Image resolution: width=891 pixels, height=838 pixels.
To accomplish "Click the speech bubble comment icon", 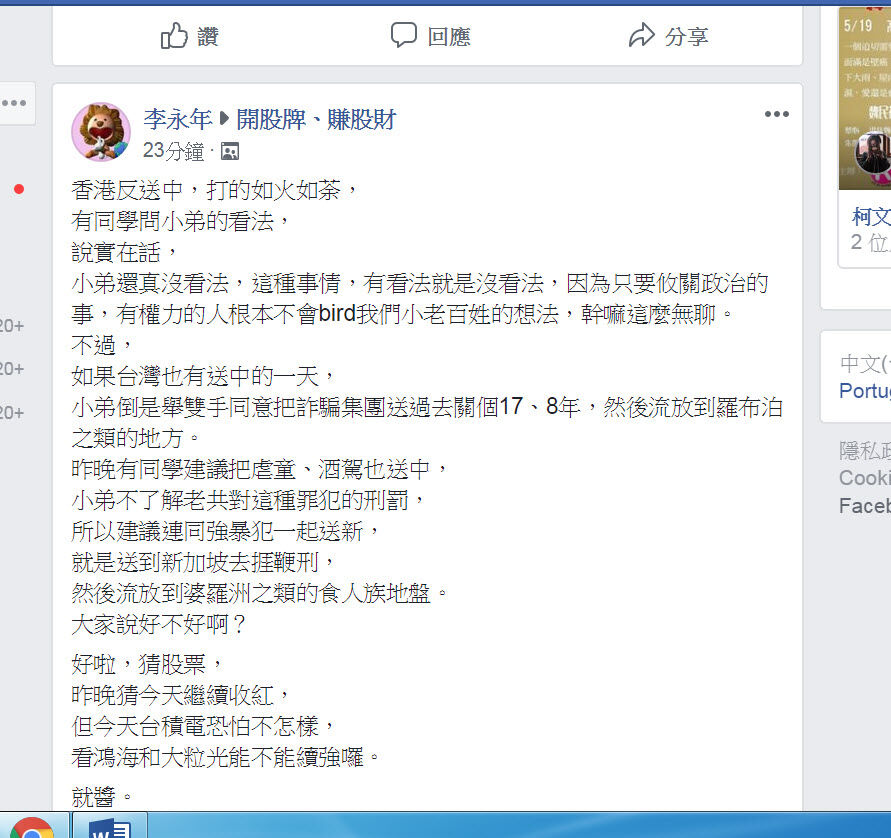I will point(403,35).
